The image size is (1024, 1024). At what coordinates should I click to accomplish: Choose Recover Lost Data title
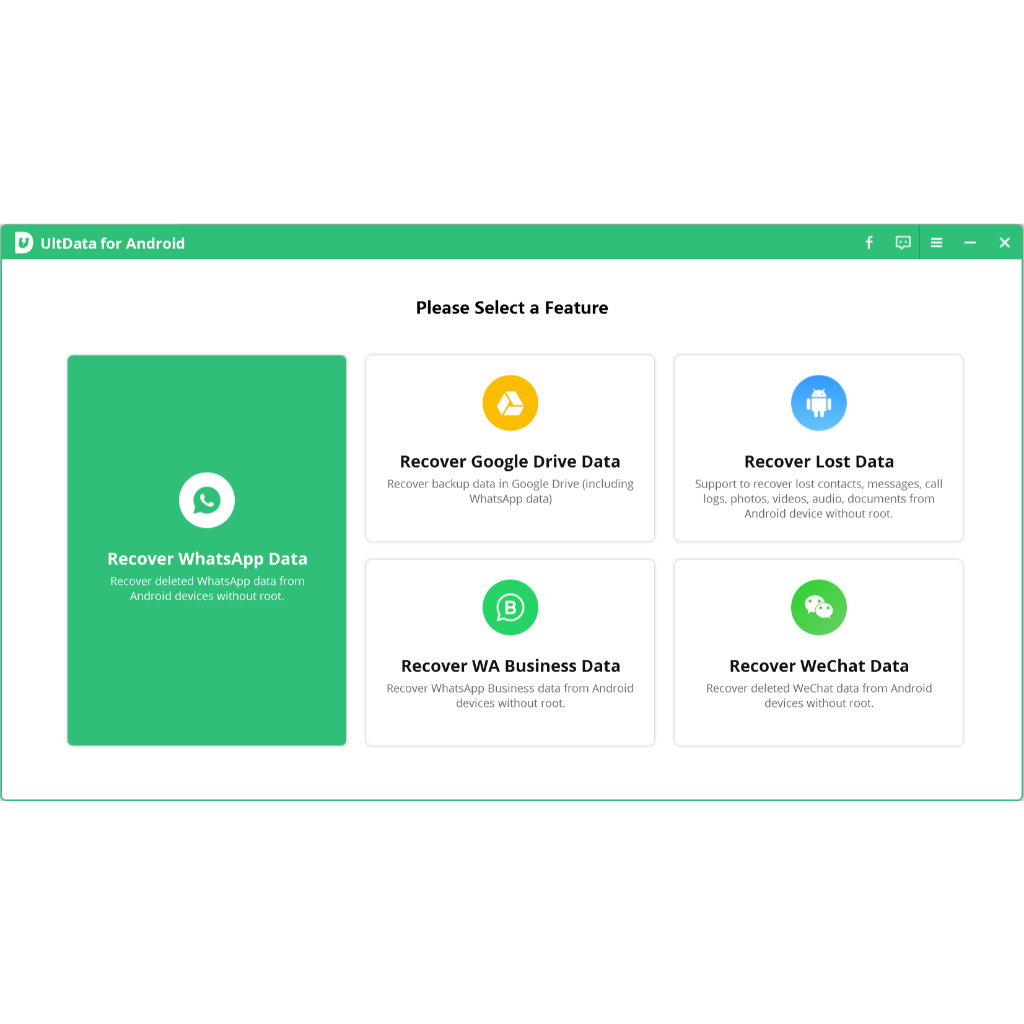819,462
